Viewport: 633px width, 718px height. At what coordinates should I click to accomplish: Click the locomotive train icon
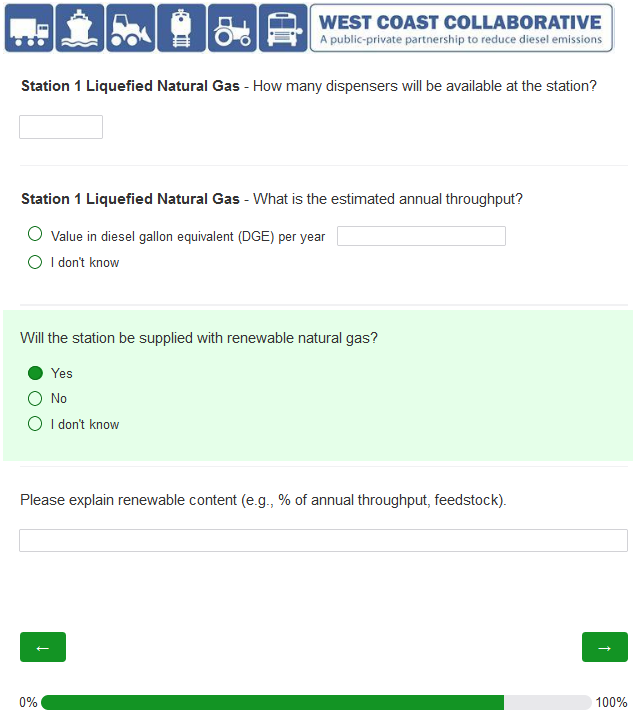click(x=181, y=28)
